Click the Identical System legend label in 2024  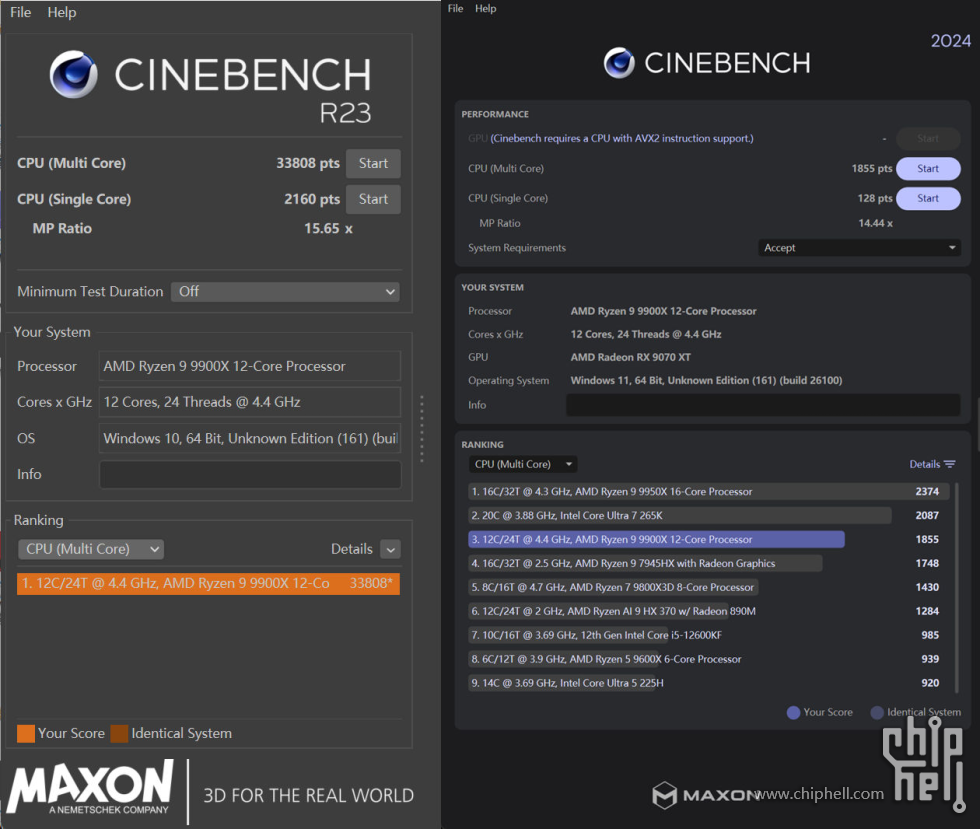(924, 712)
